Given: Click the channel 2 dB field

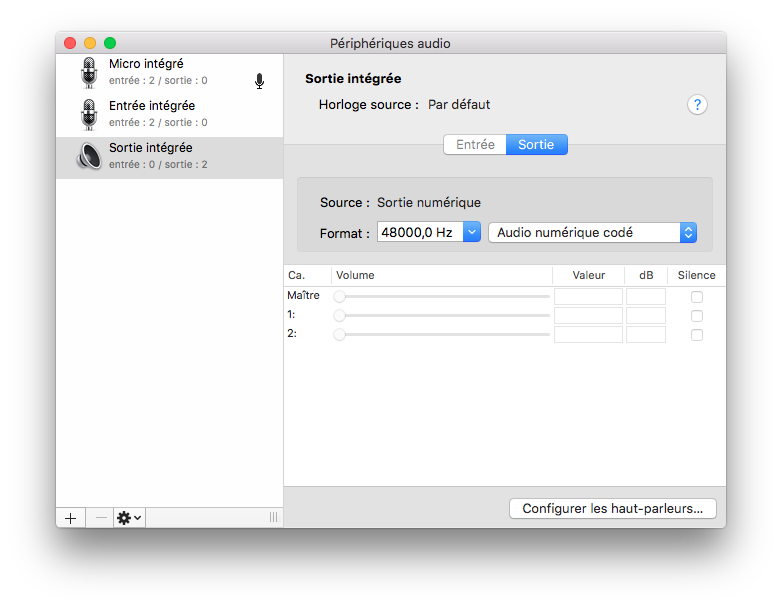Looking at the screenshot, I should [x=646, y=335].
